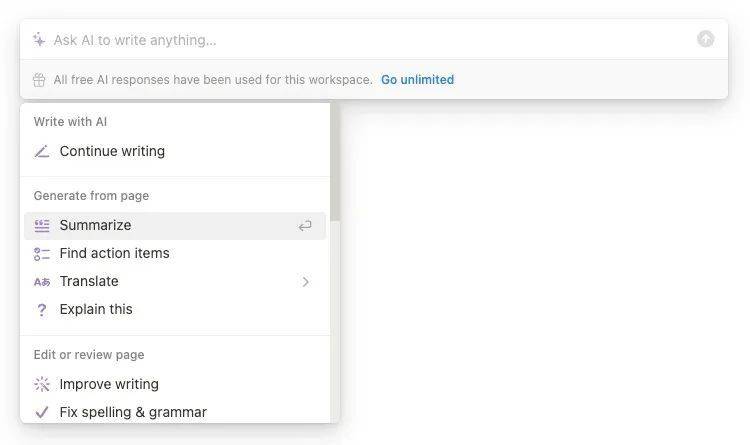This screenshot has width=750, height=445.
Task: Select Summarize in the AI menu
Action: tap(95, 226)
